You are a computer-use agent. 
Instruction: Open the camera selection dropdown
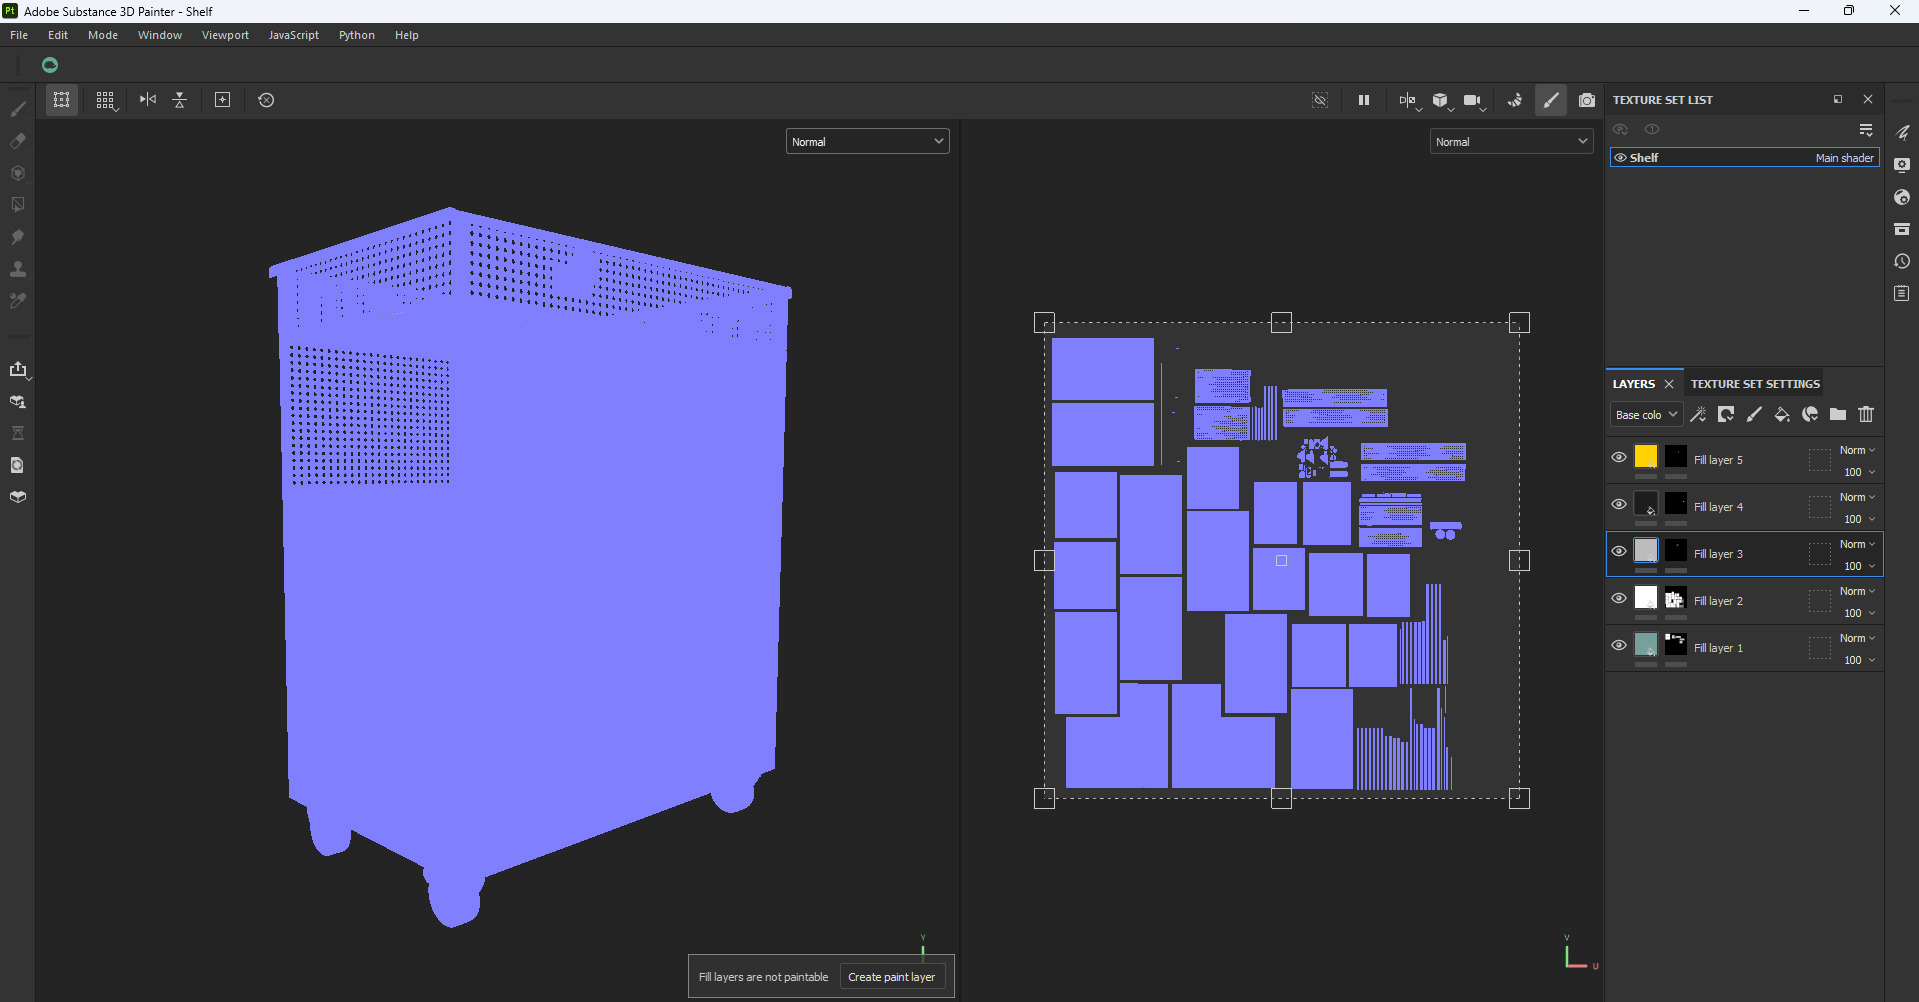[1474, 100]
